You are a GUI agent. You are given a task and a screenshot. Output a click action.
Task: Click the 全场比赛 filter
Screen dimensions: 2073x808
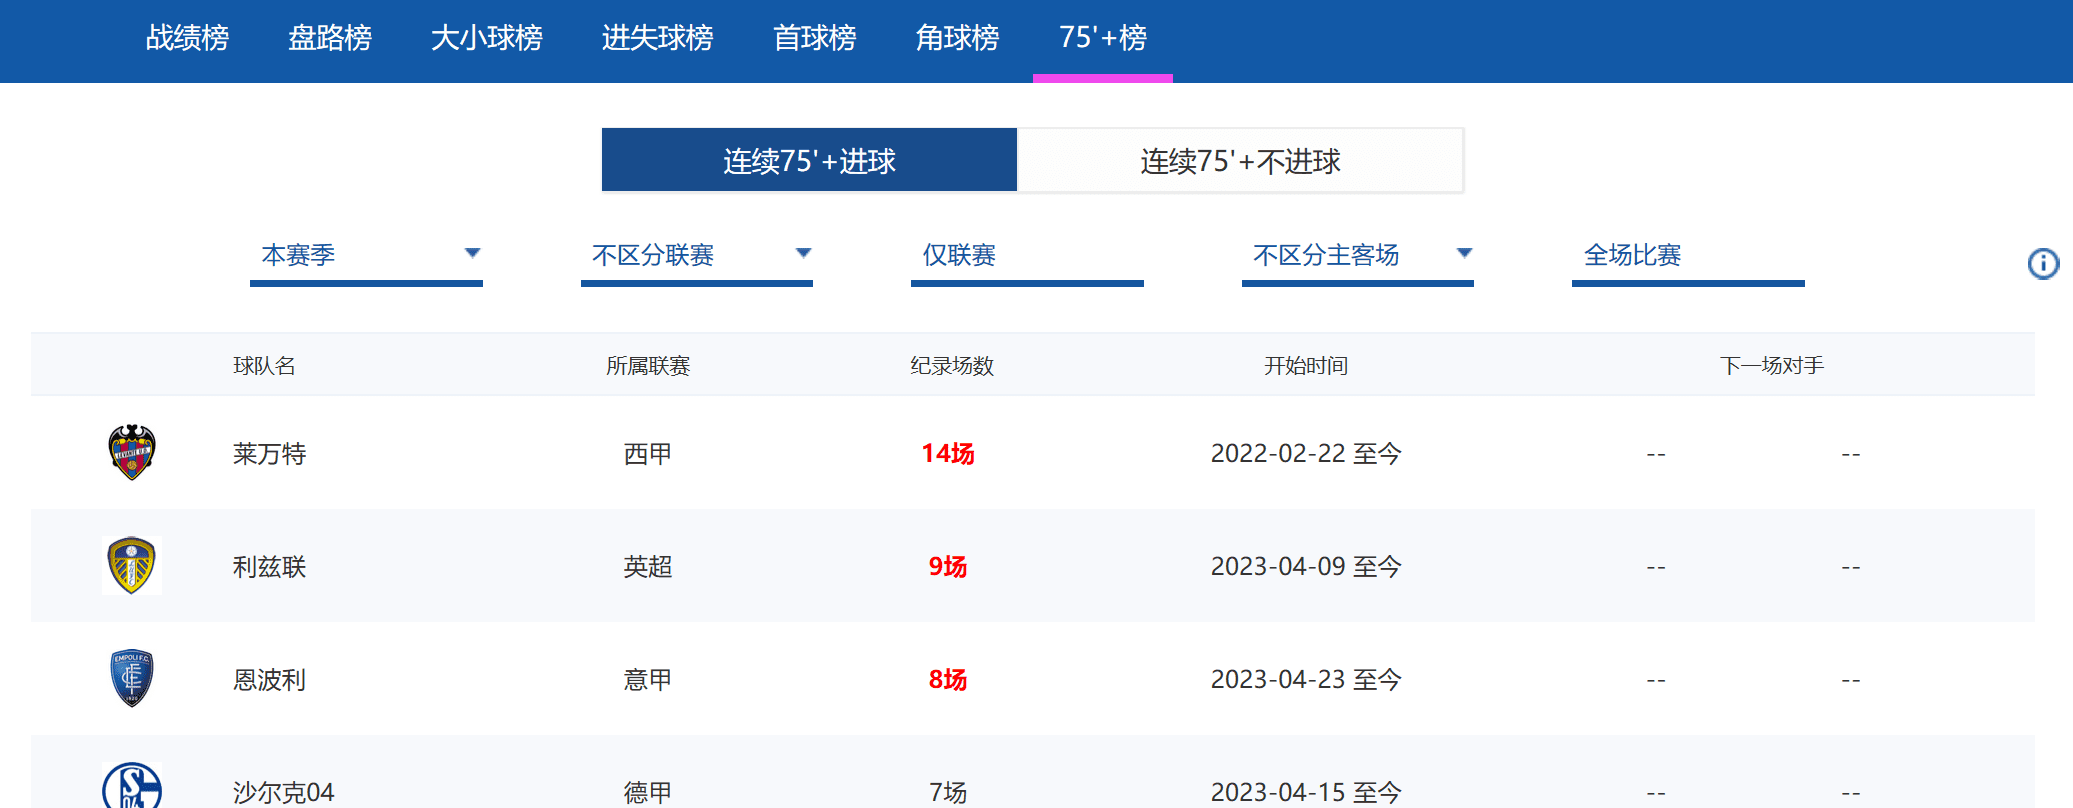(1687, 256)
